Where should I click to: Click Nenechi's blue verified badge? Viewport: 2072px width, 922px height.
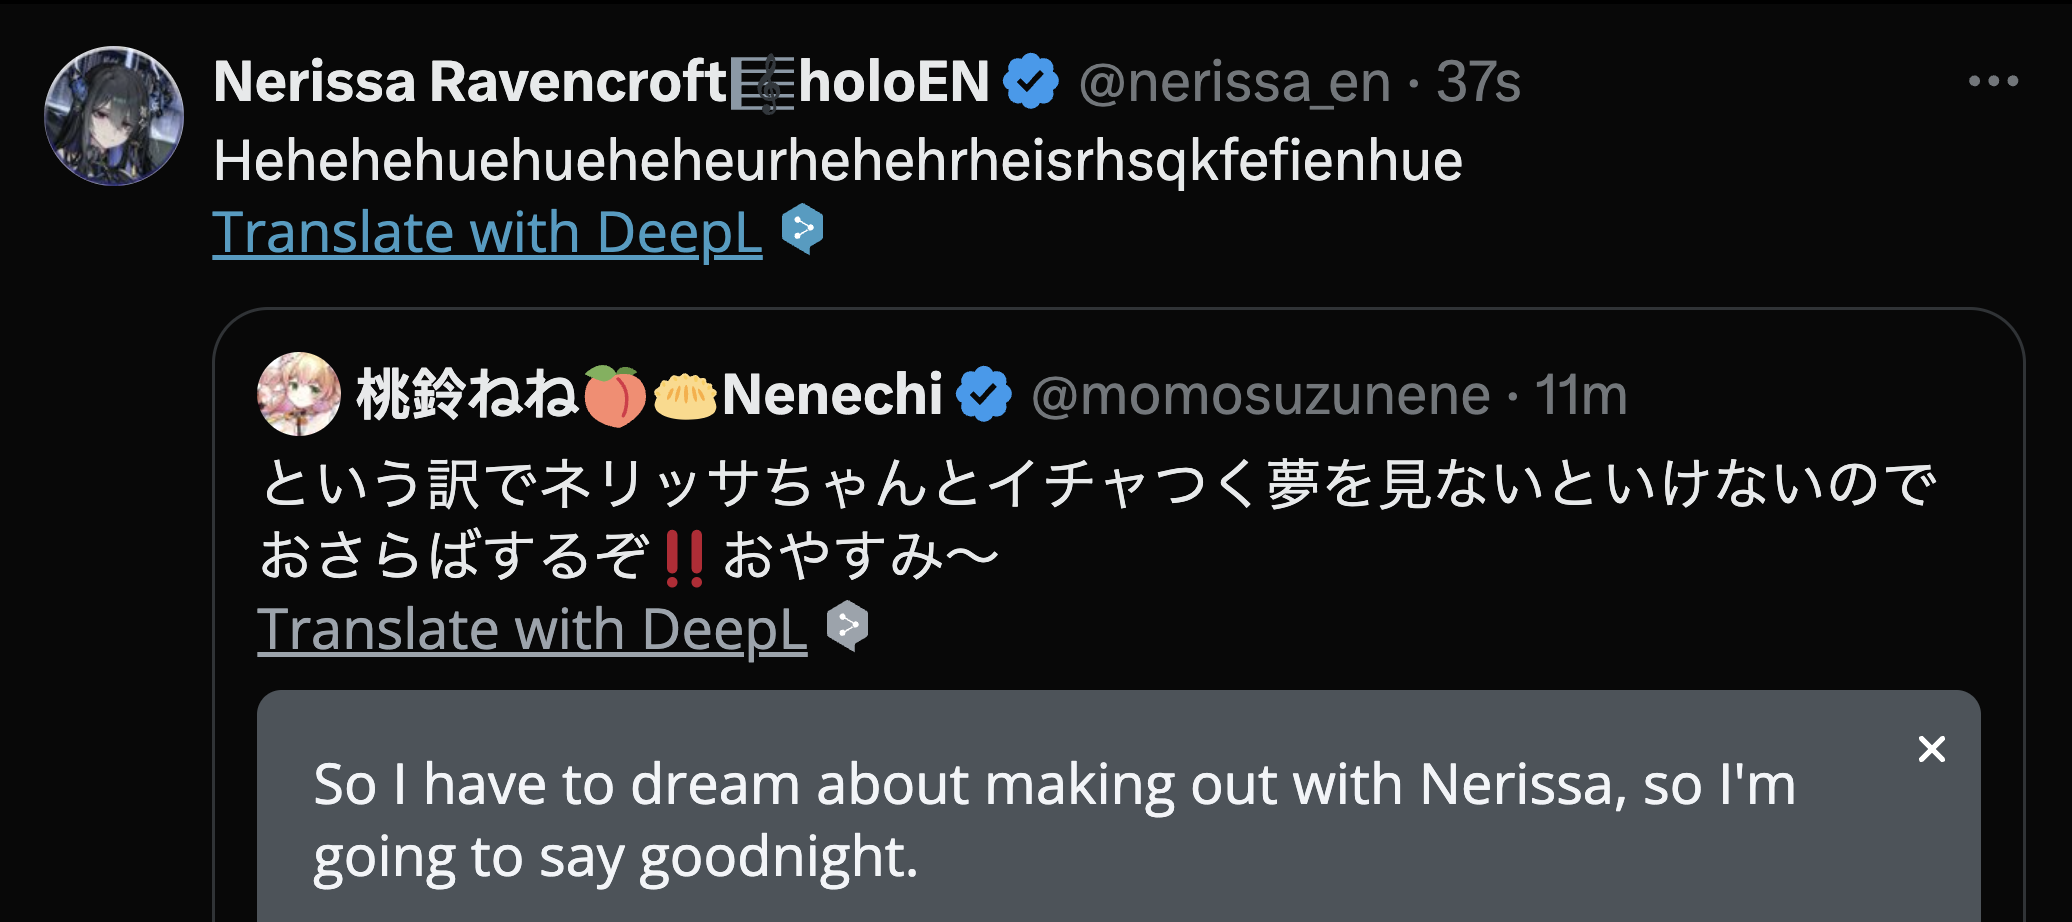click(x=984, y=394)
